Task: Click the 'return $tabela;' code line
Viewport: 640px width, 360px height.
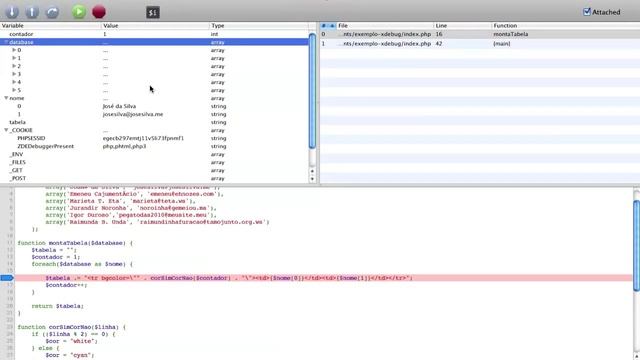Action: 58,306
